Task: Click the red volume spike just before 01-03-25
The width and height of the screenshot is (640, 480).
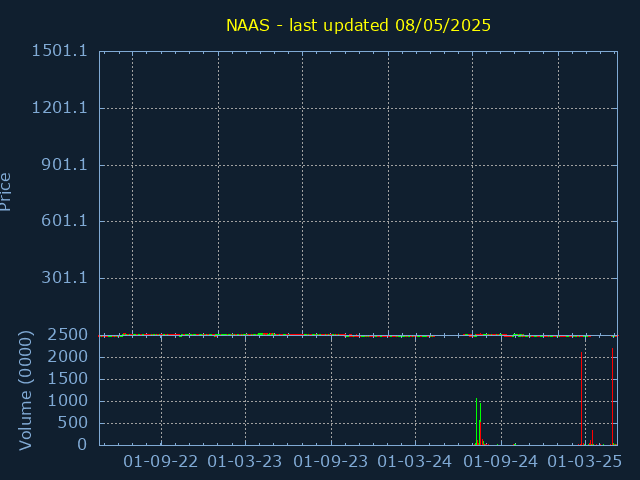Action: [582, 398]
